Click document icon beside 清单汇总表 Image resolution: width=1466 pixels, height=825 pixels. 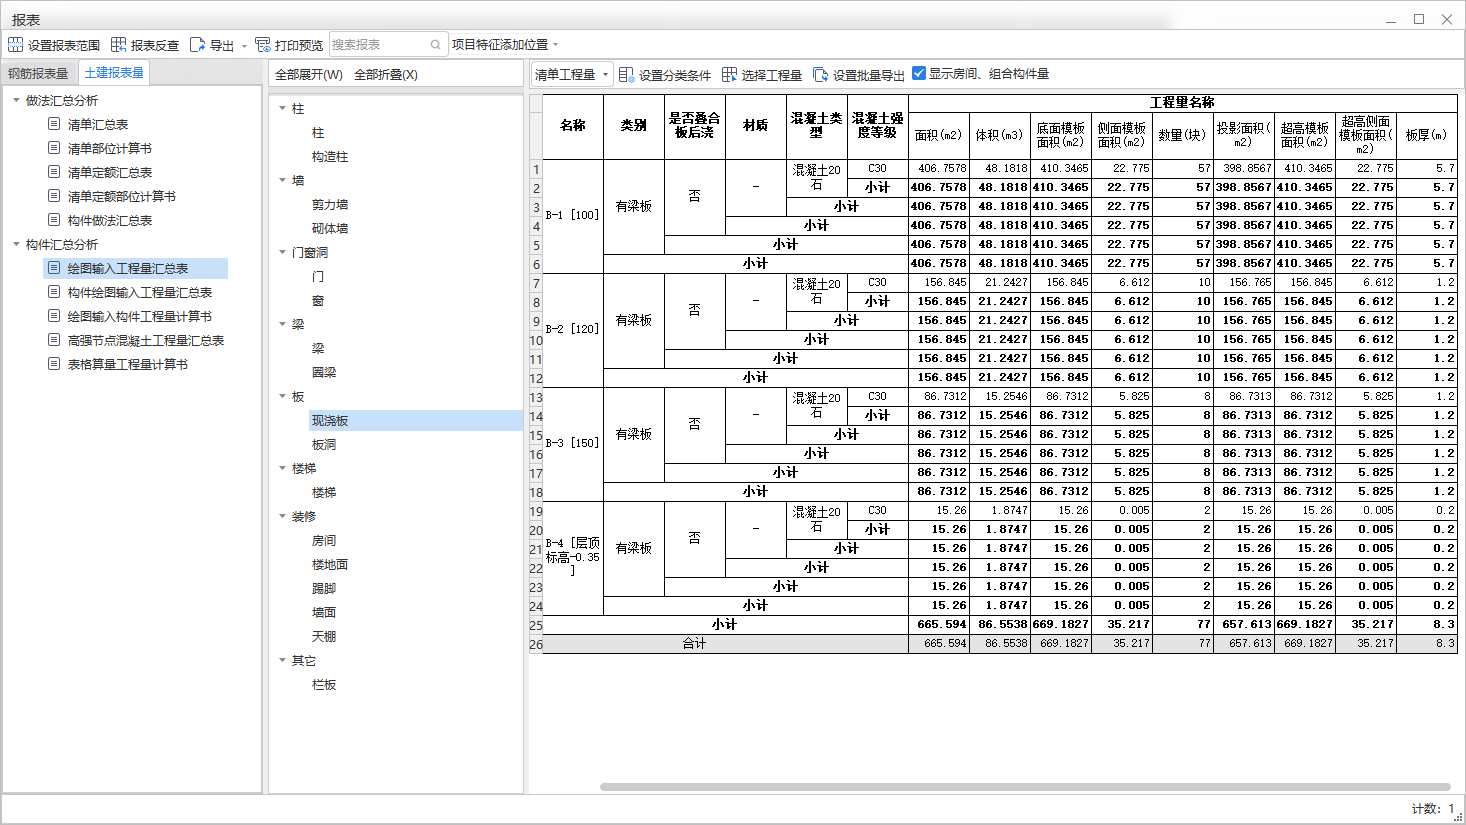coord(54,124)
